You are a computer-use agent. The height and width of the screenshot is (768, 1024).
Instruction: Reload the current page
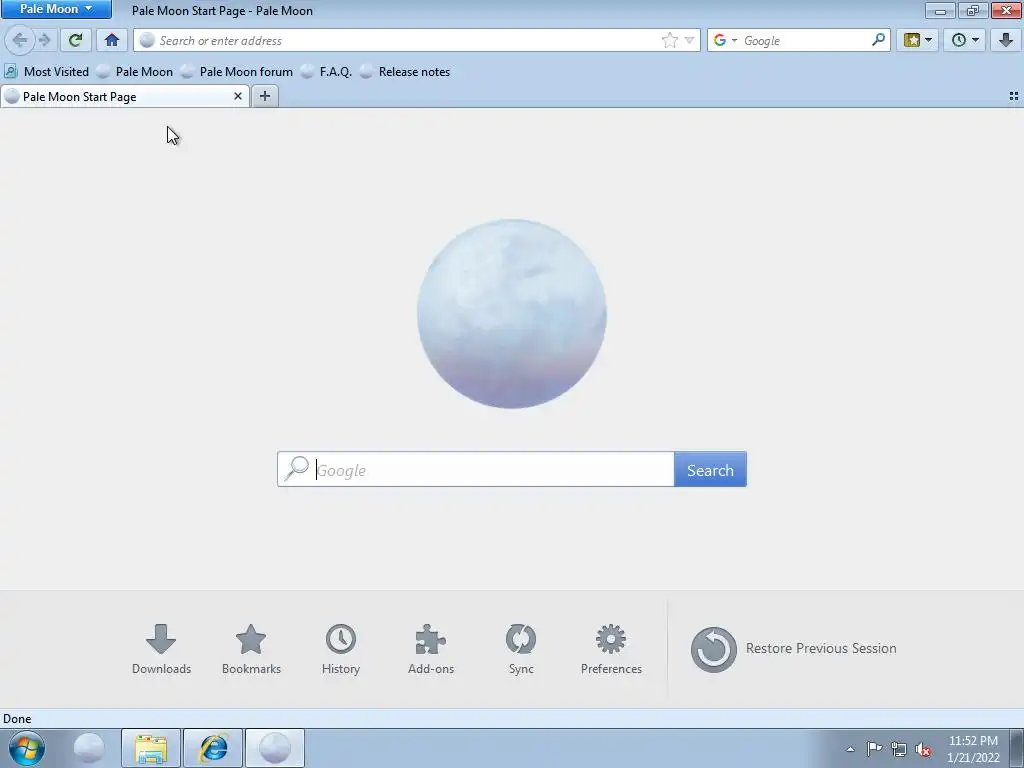click(x=76, y=40)
